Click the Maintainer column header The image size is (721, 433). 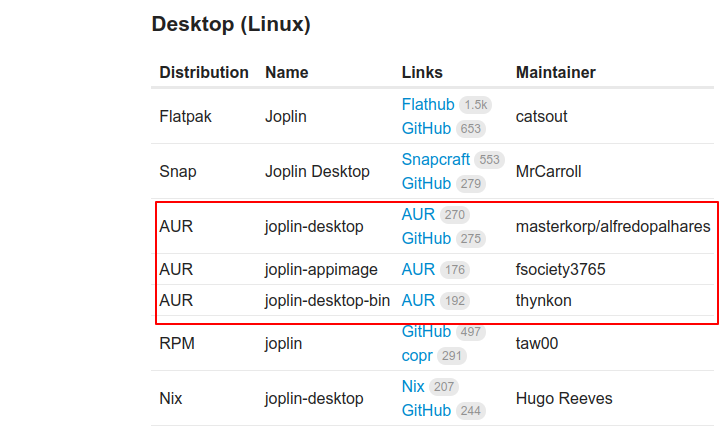pyautogui.click(x=555, y=73)
